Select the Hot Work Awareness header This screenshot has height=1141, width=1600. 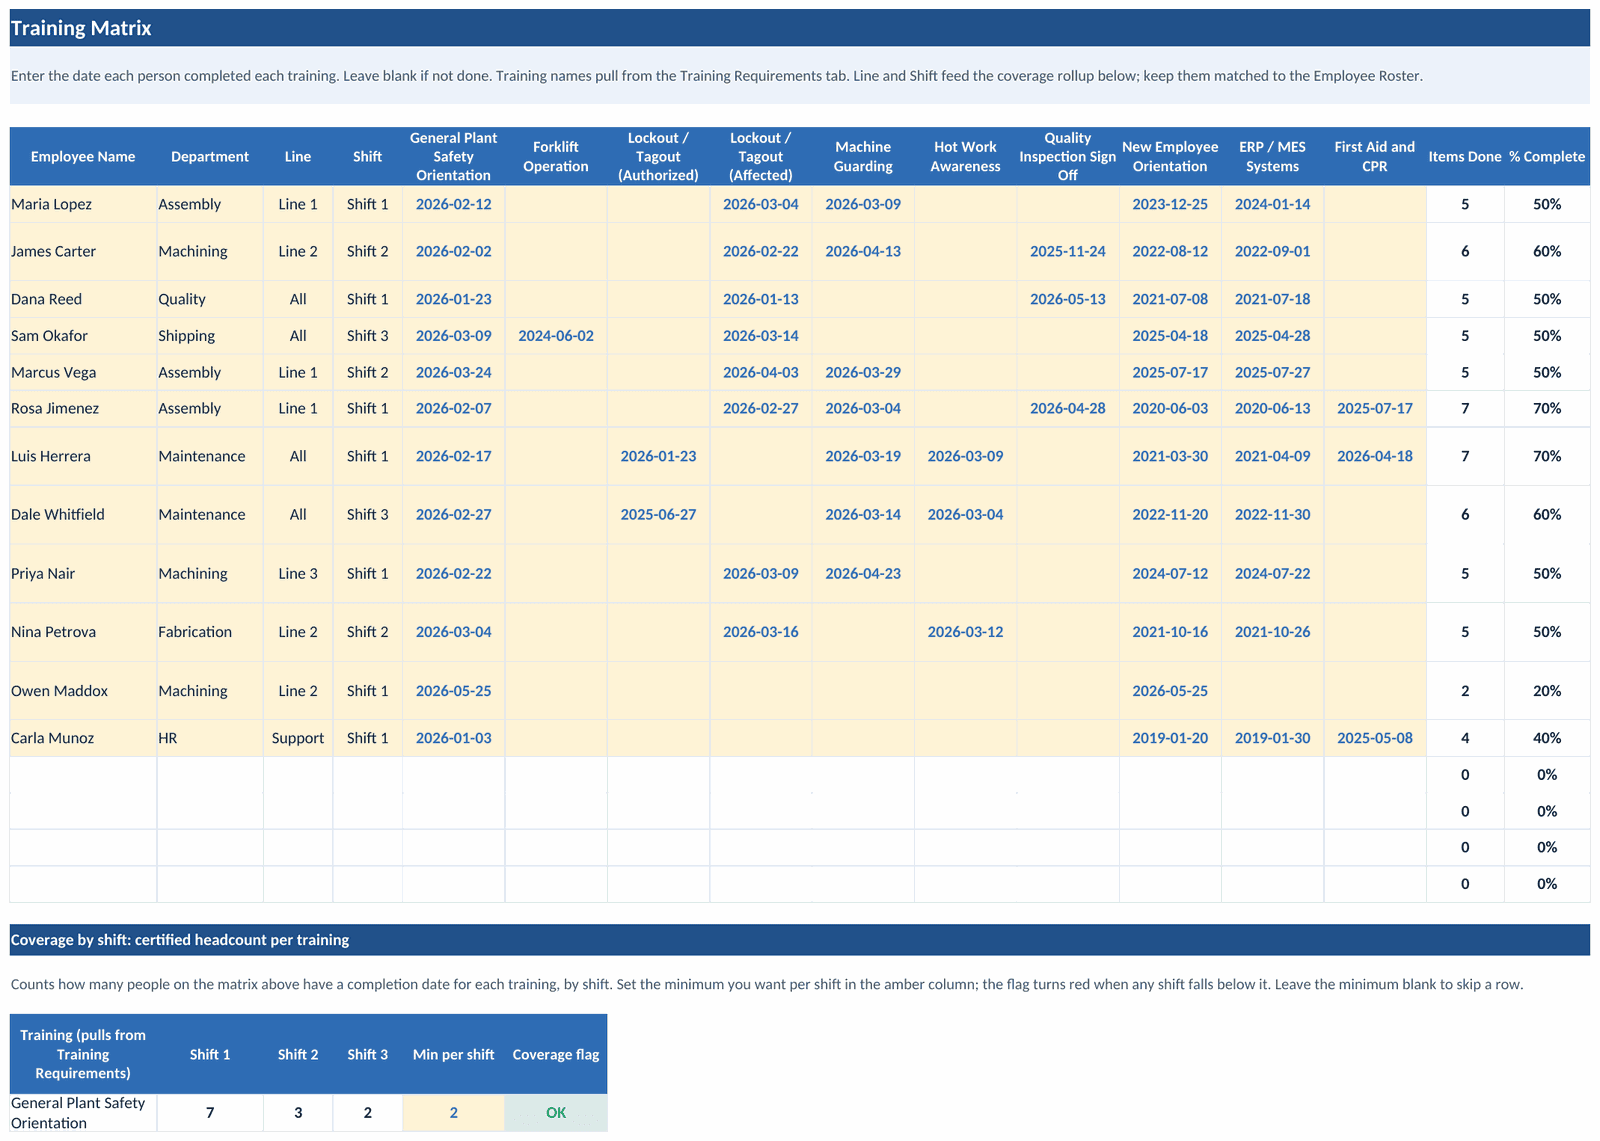point(965,157)
